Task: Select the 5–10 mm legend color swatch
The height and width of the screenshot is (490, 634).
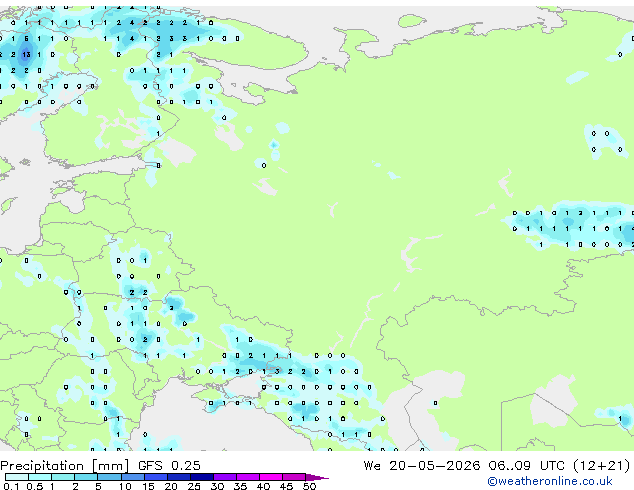Action: pos(110,477)
